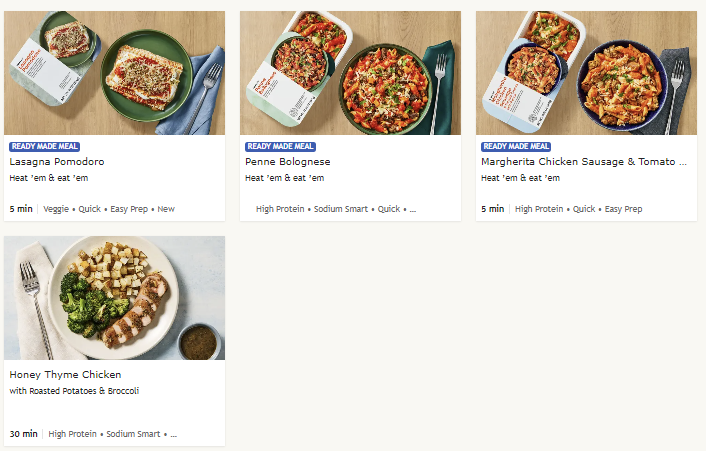Click the Veggie, Quick, Easy Prep, New tags
706x451 pixels.
tap(109, 209)
